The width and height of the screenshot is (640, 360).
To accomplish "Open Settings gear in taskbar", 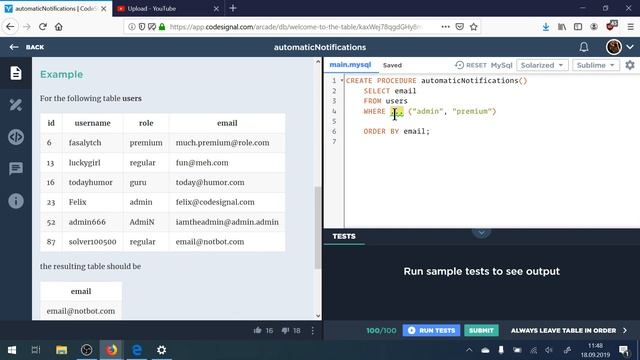I will pyautogui.click(x=162, y=350).
